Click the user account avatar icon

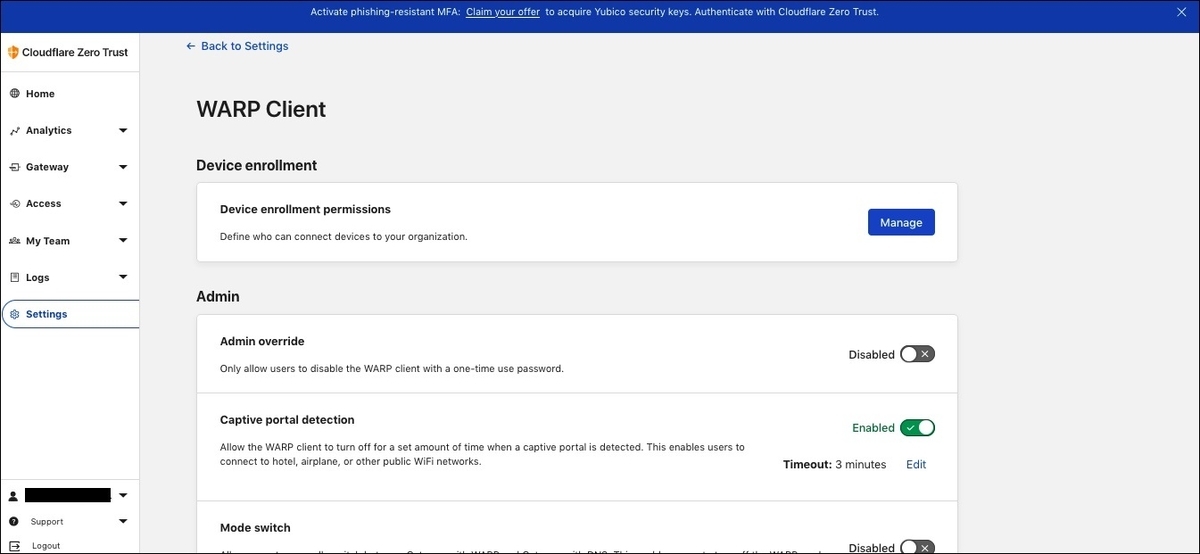(x=13, y=496)
